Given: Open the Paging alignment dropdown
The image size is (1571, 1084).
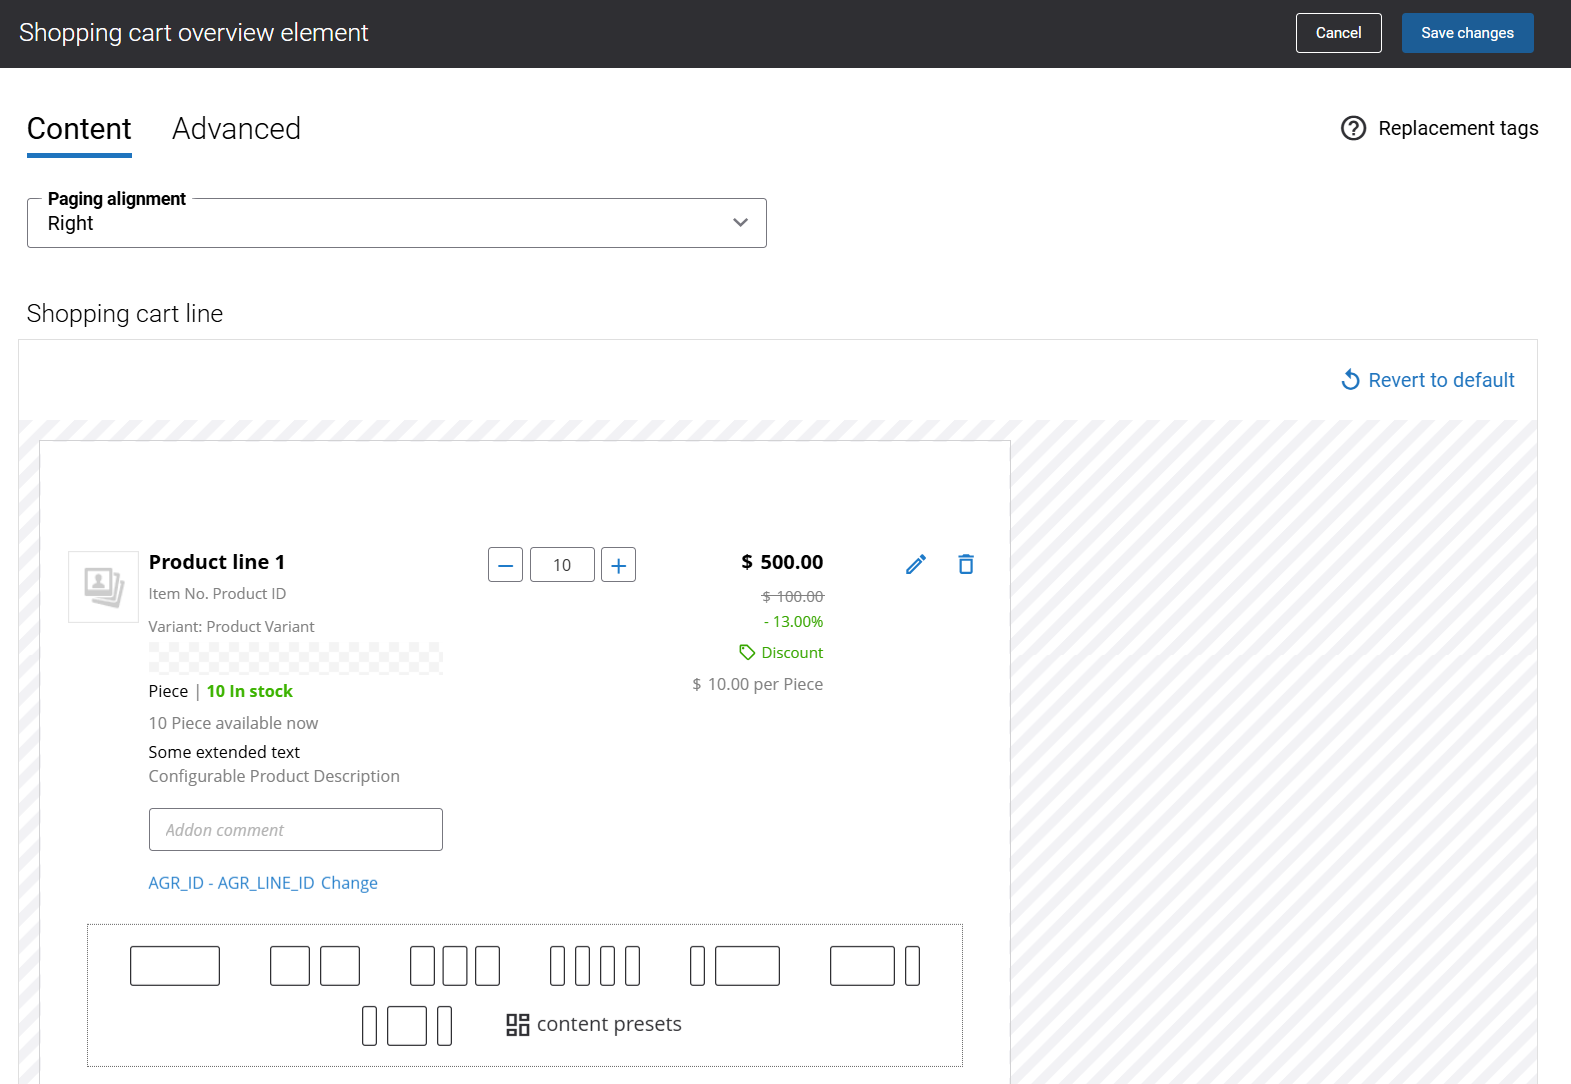Looking at the screenshot, I should point(397,223).
